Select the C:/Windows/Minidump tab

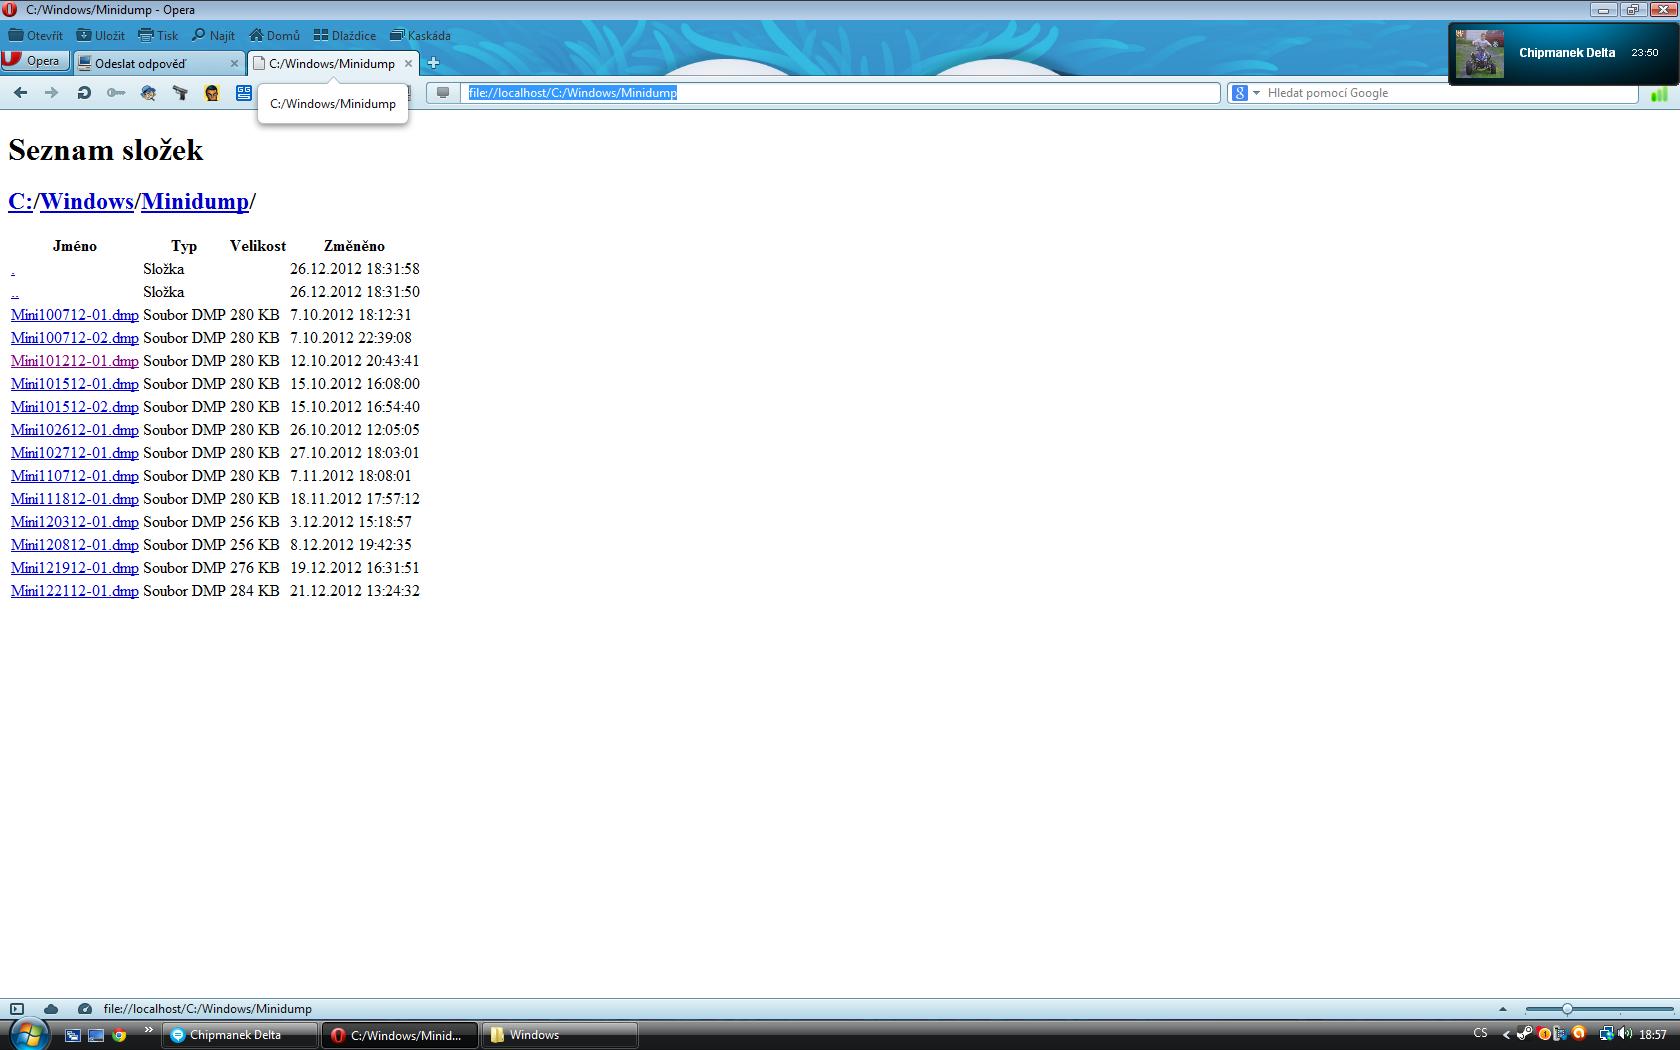point(333,63)
